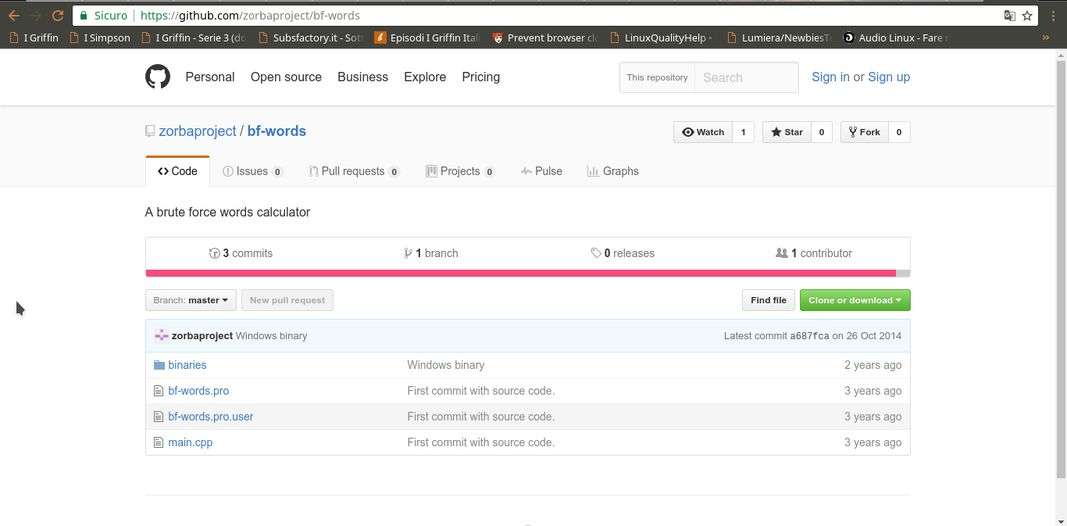Open the binaries folder

187,365
